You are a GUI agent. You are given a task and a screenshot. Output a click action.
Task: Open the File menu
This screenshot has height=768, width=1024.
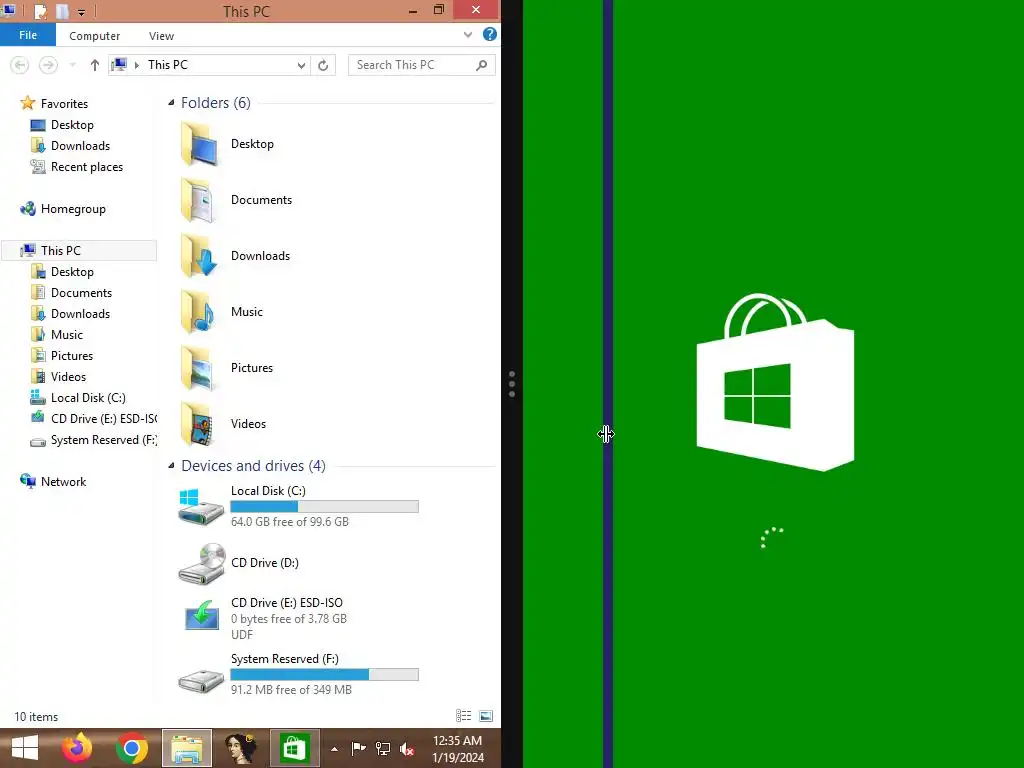pos(28,35)
